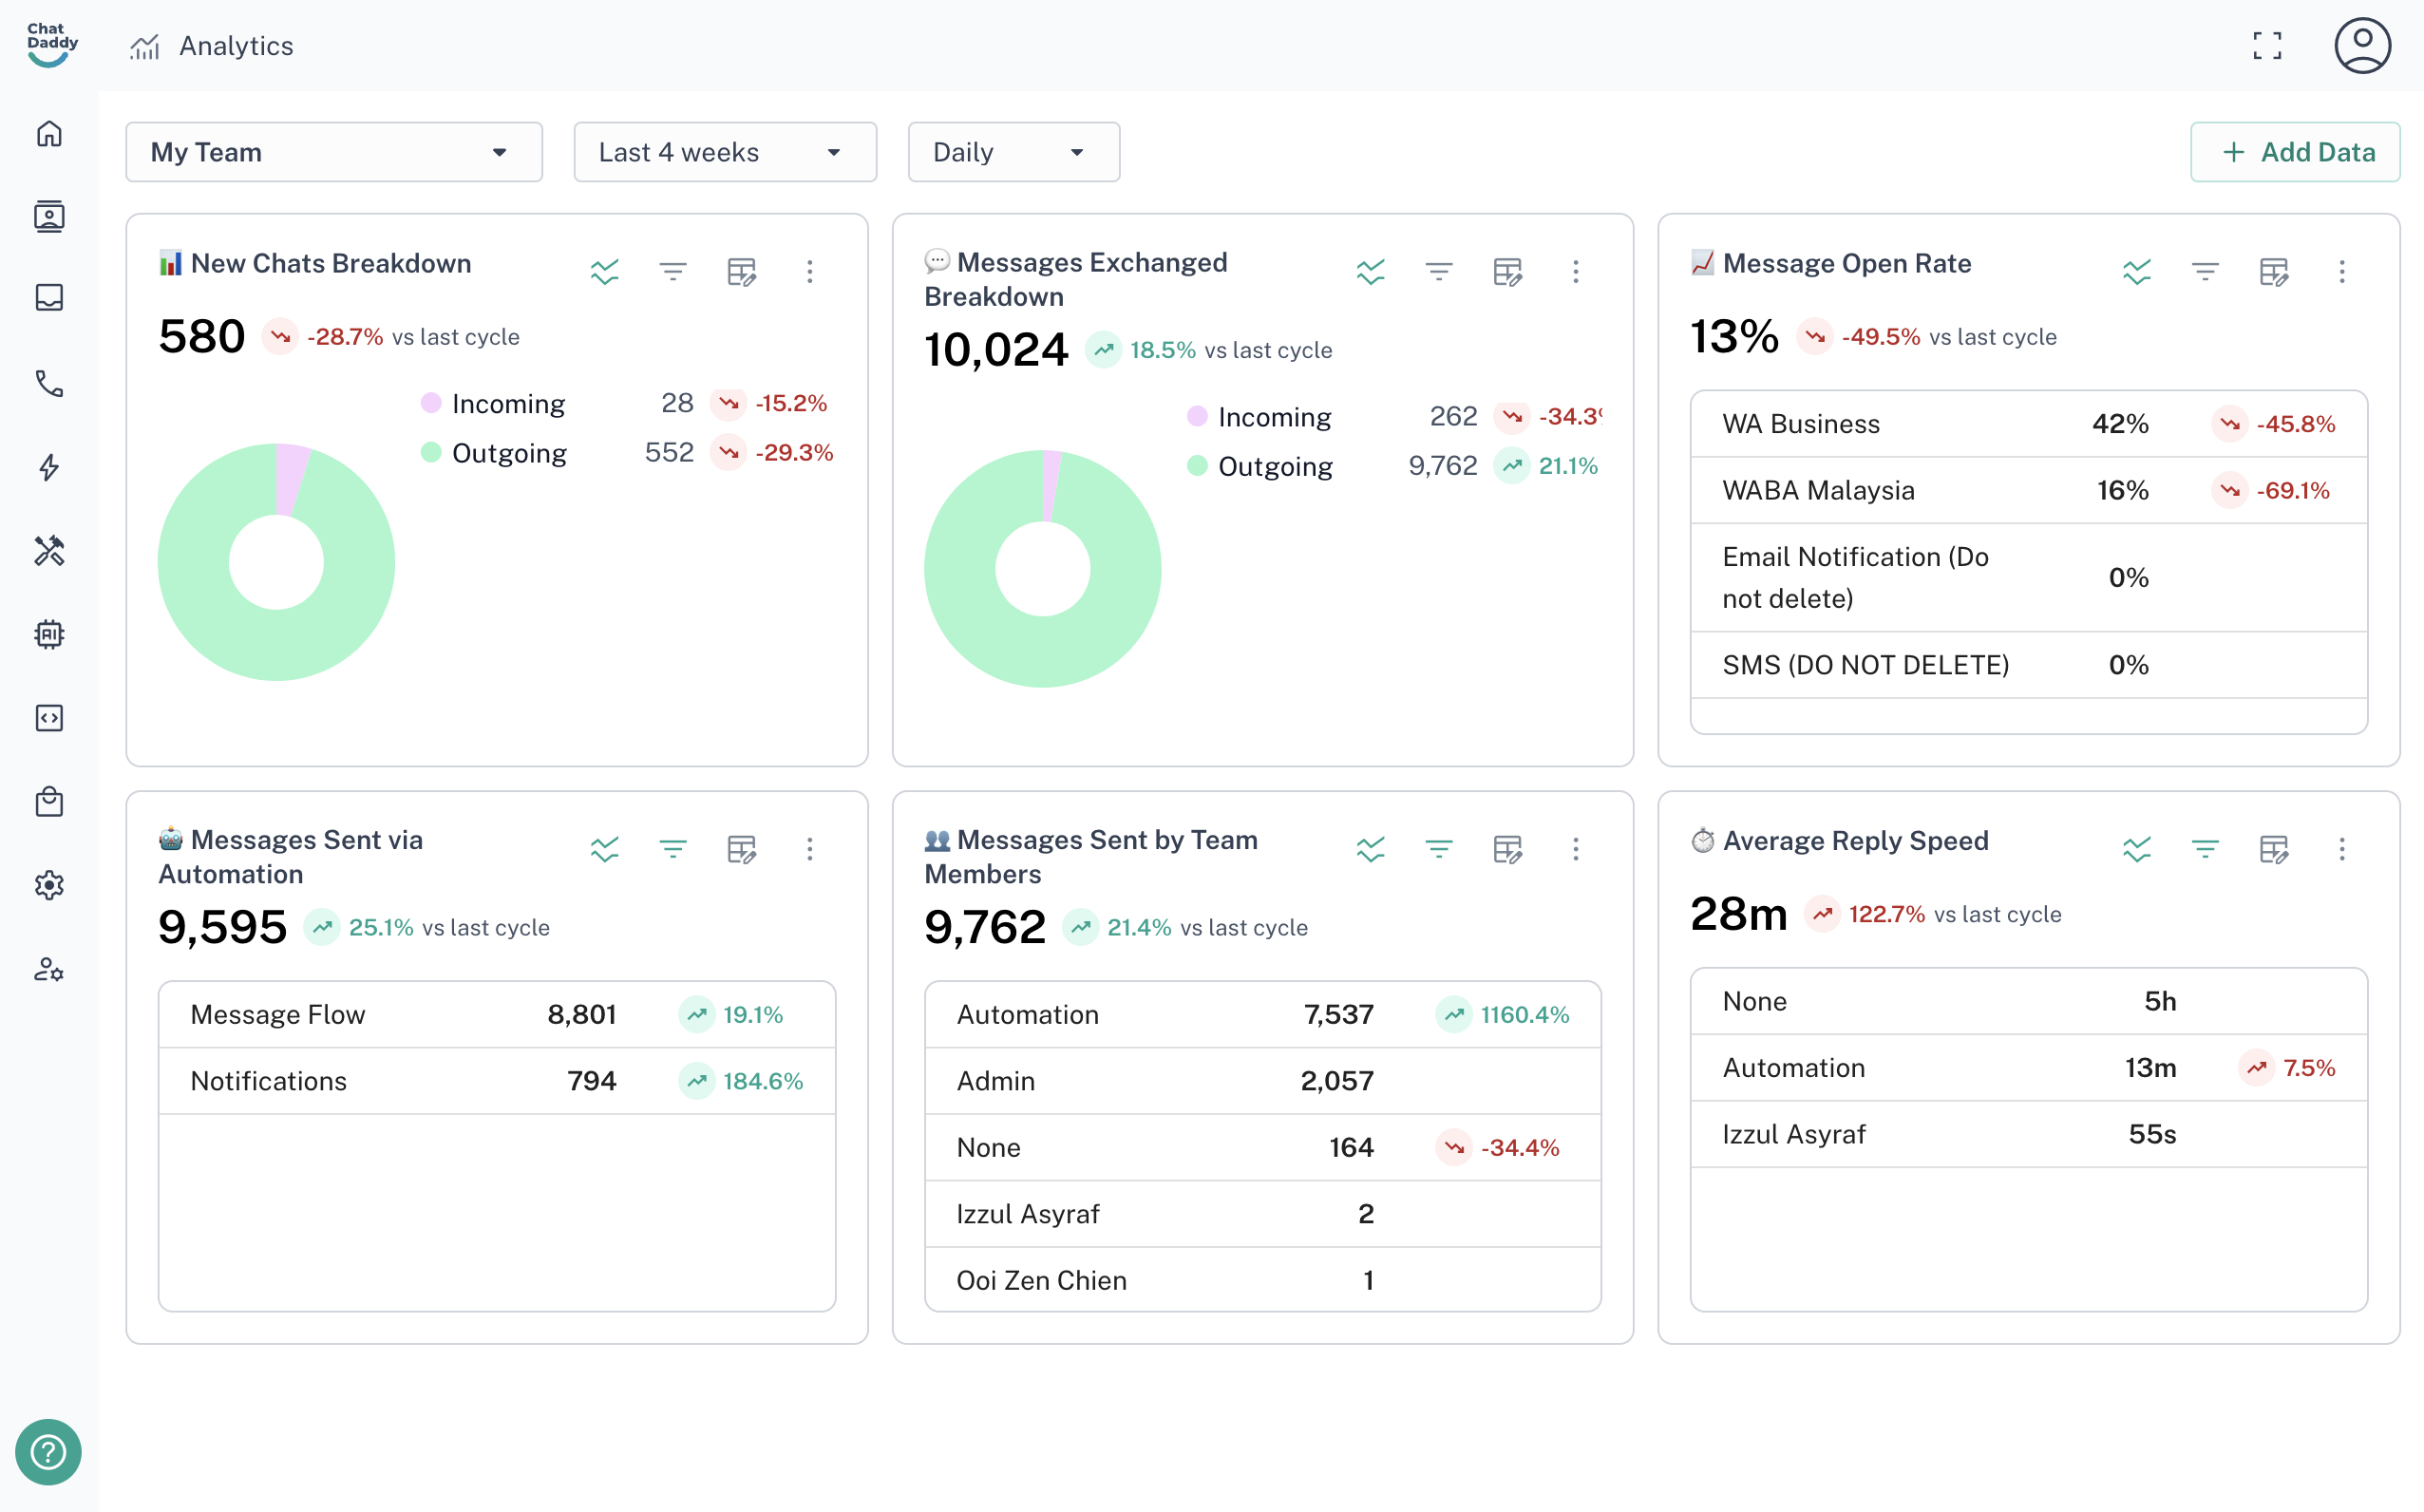Click the help question mark button

(x=48, y=1451)
